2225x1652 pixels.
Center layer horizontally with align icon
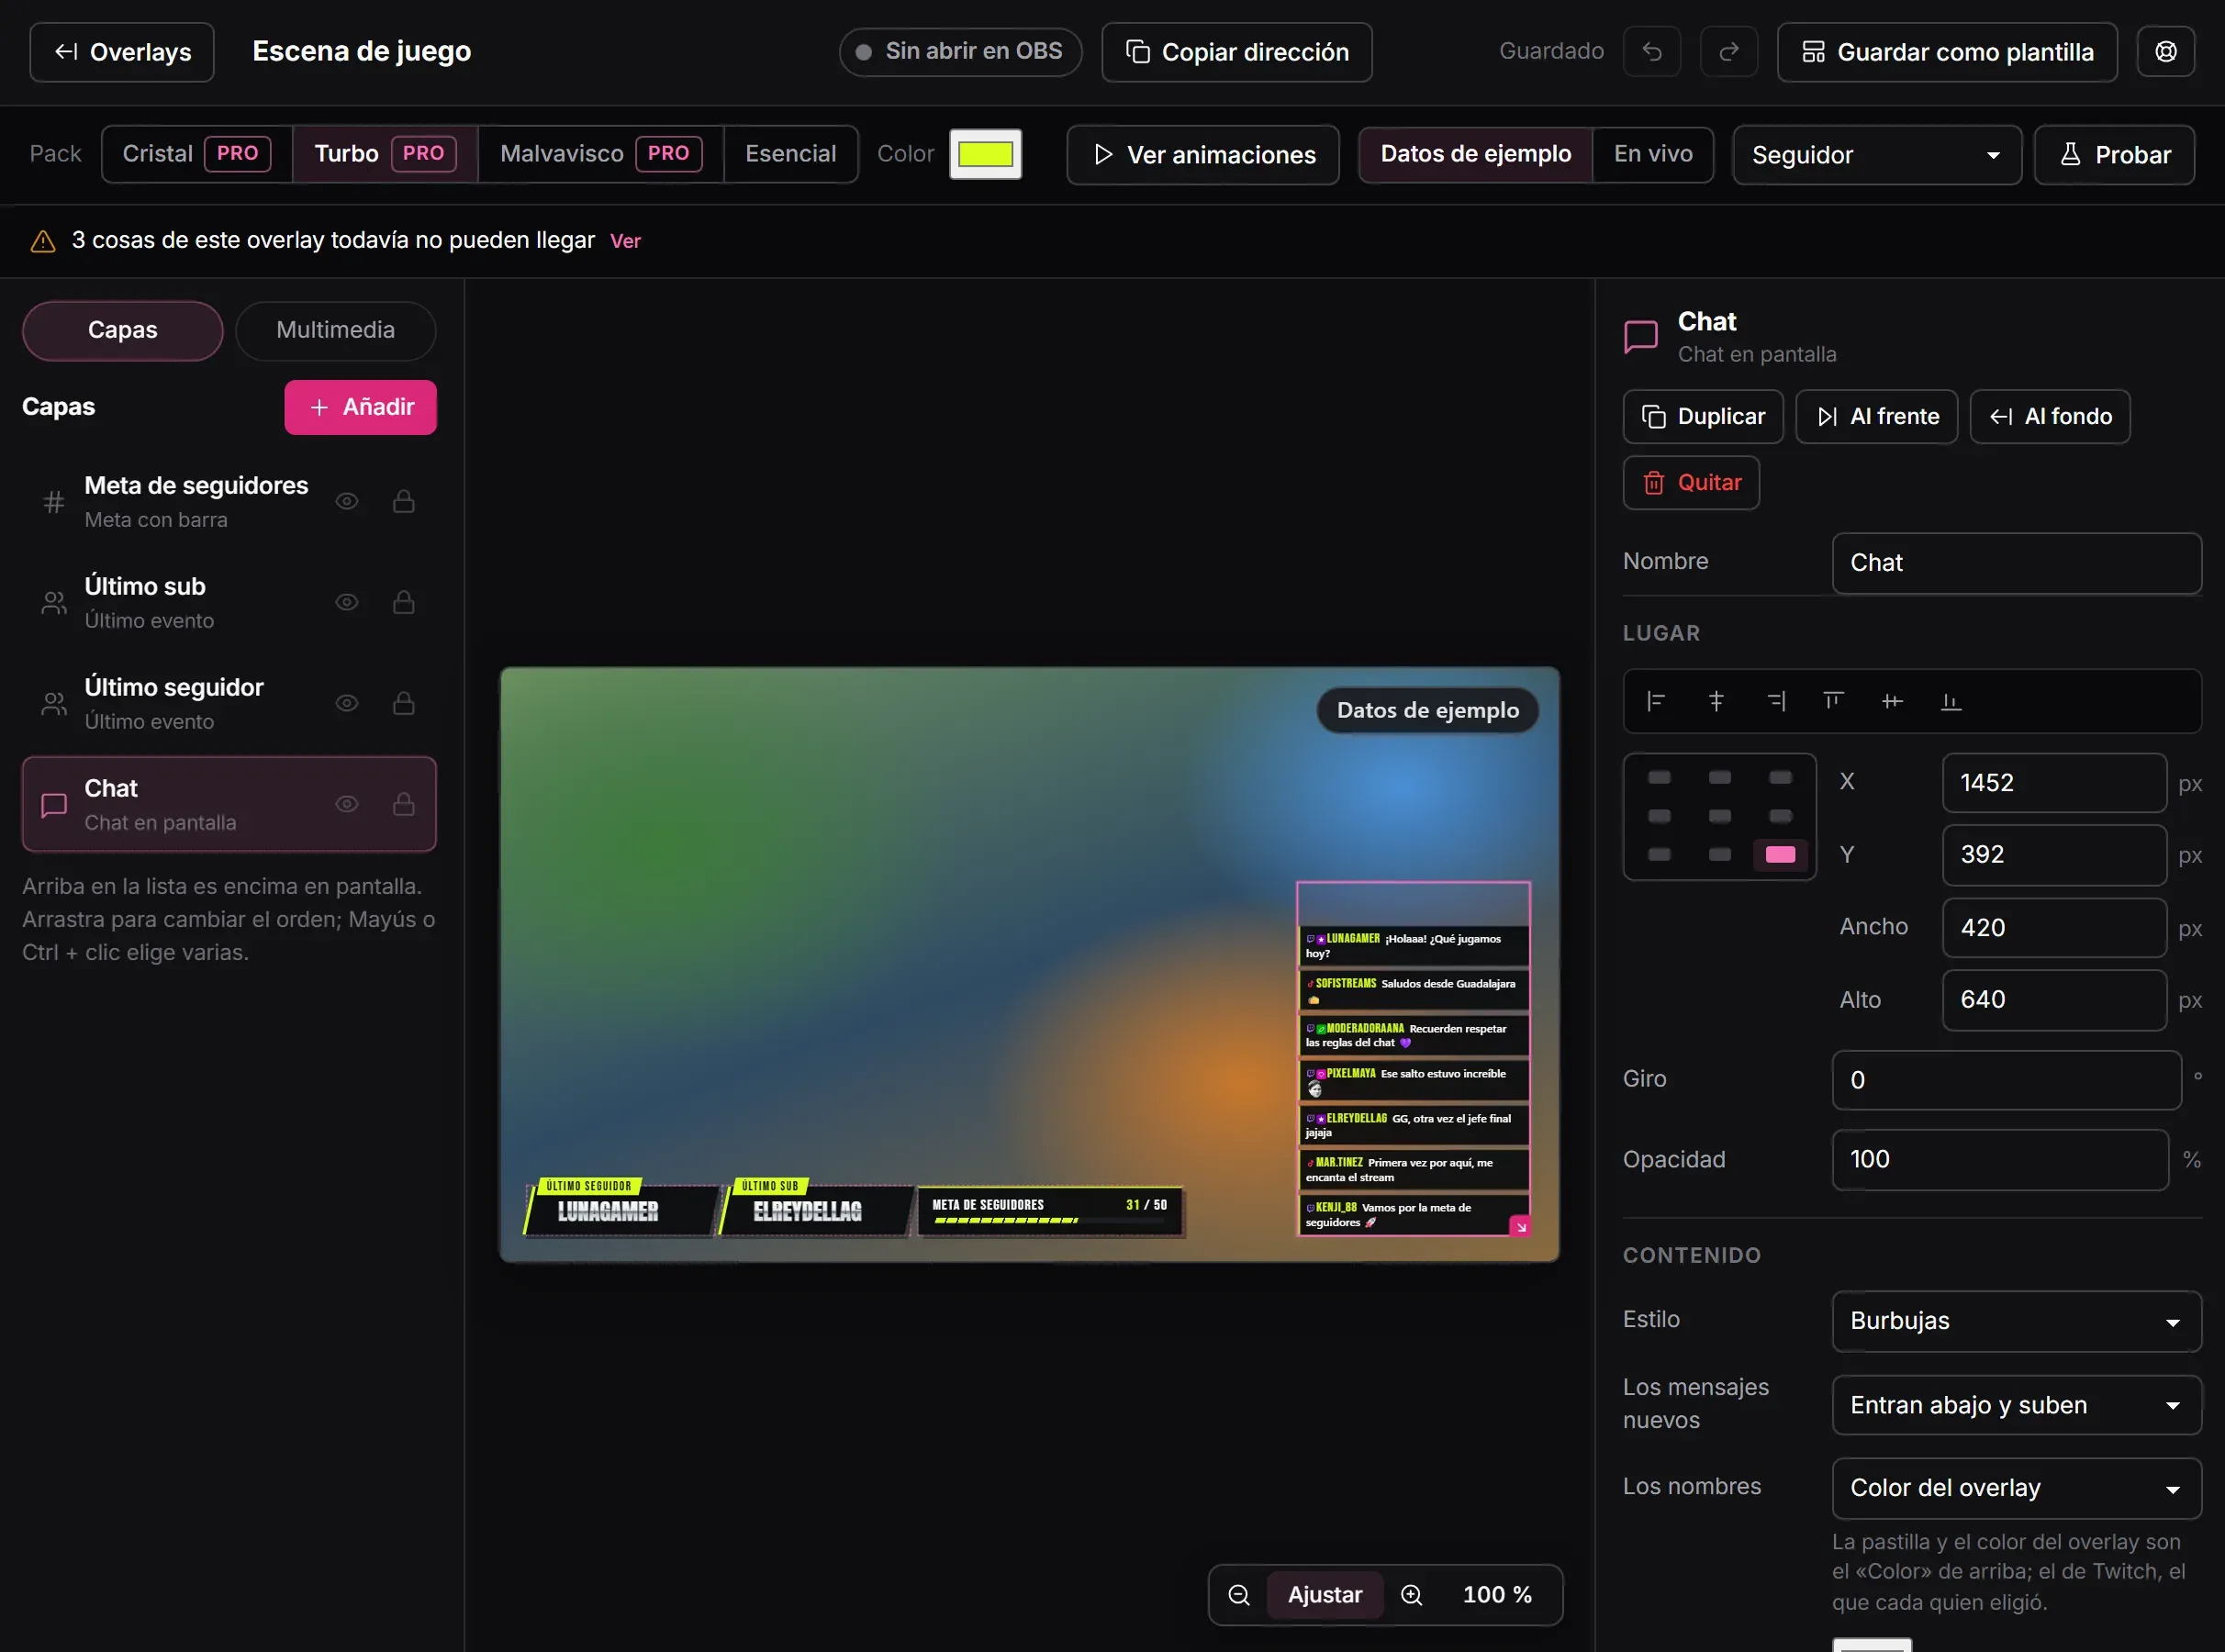coord(1716,701)
